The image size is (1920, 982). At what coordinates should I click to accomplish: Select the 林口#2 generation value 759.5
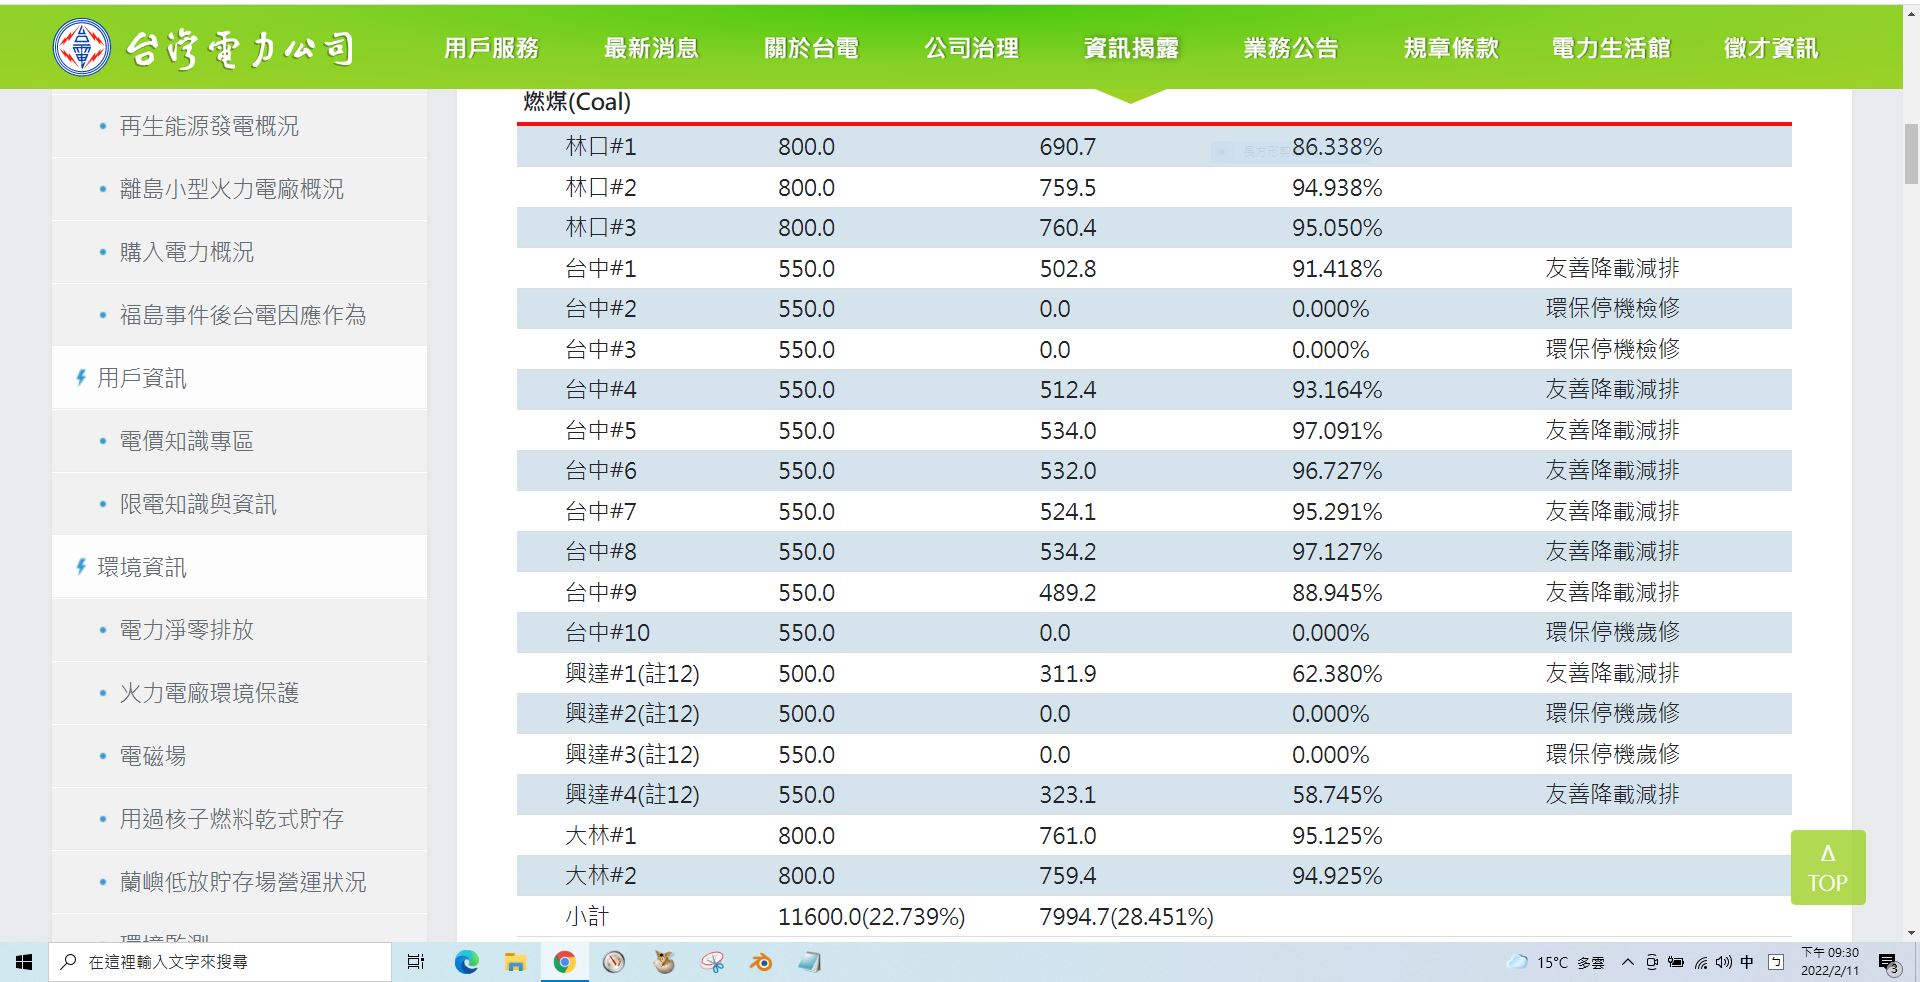(1067, 188)
